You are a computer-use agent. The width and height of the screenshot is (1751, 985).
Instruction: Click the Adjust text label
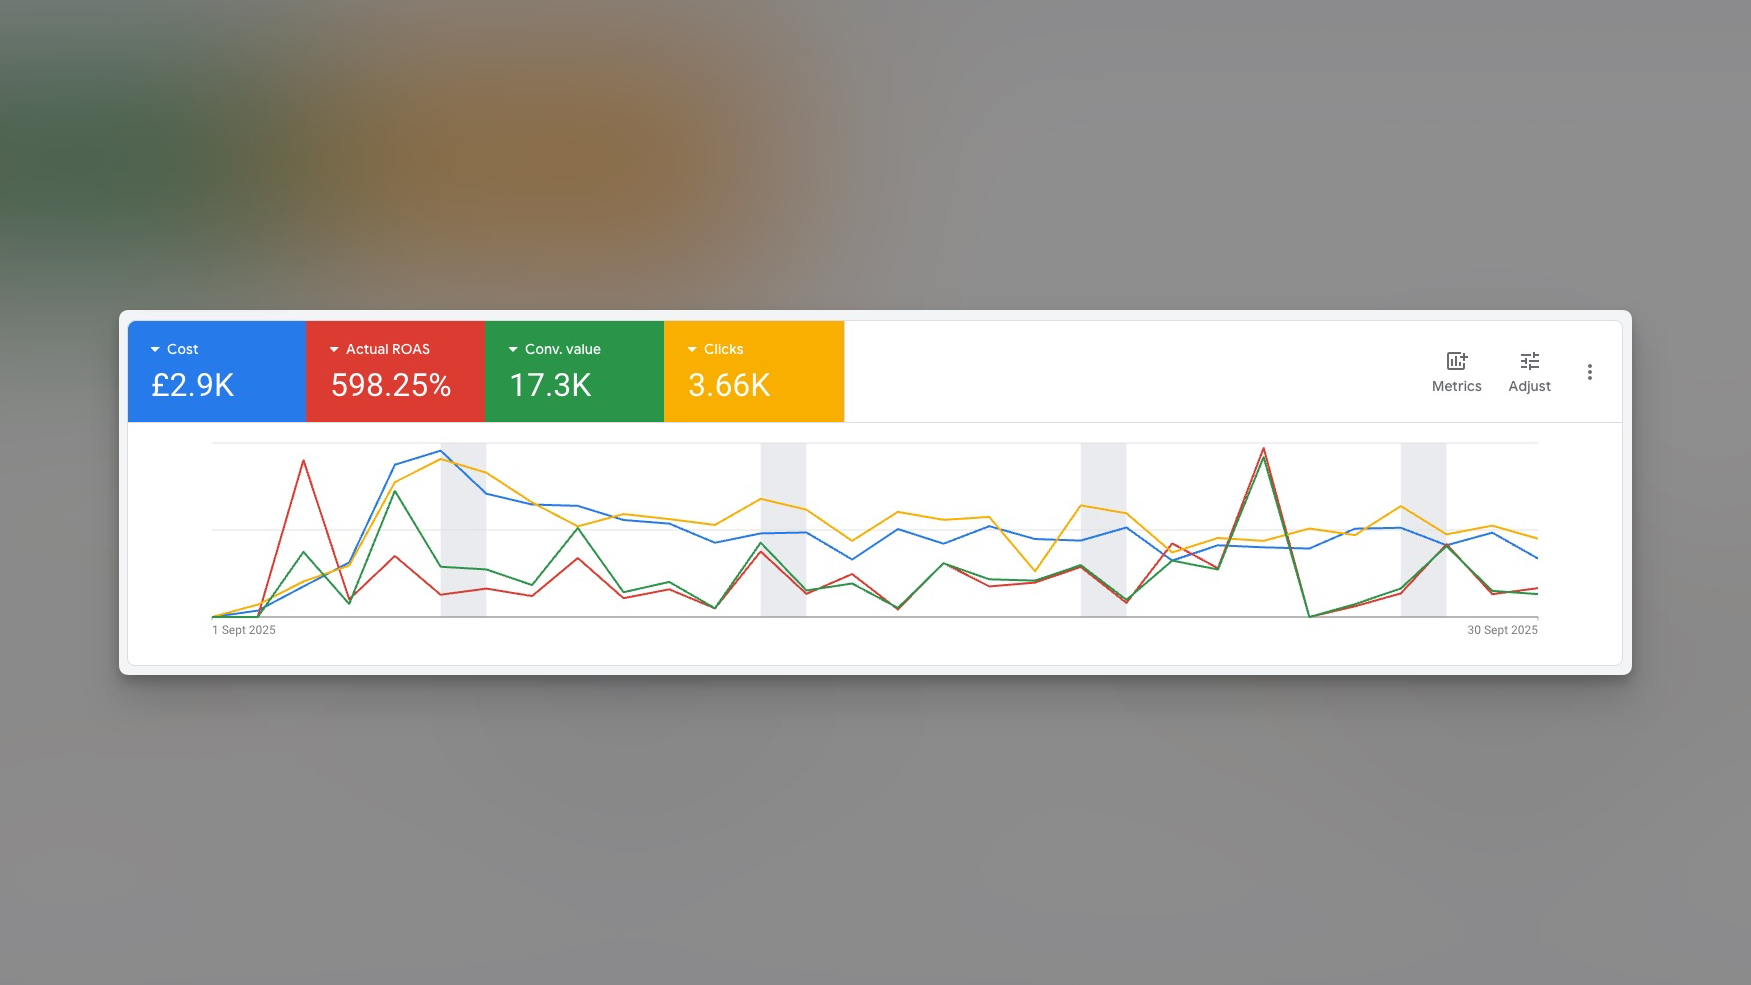1529,387
